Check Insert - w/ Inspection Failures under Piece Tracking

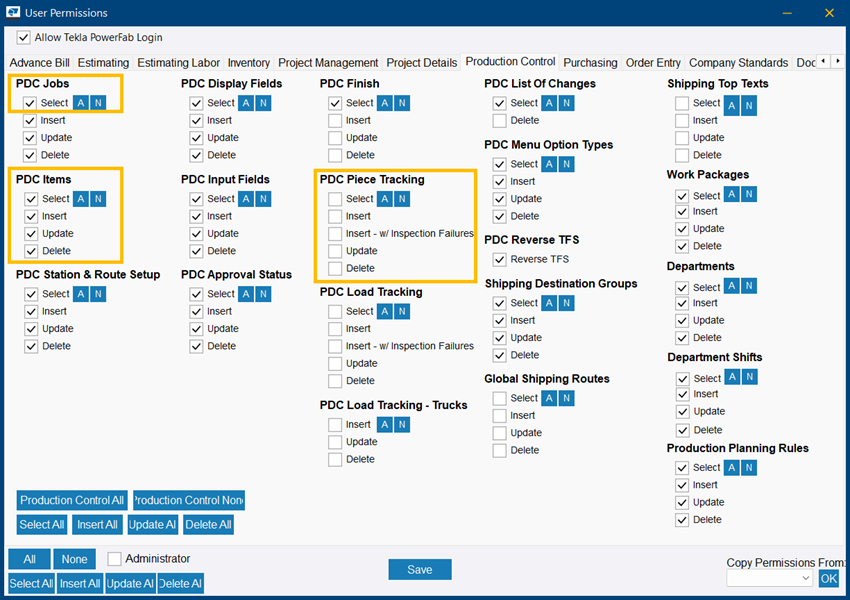pyautogui.click(x=335, y=234)
